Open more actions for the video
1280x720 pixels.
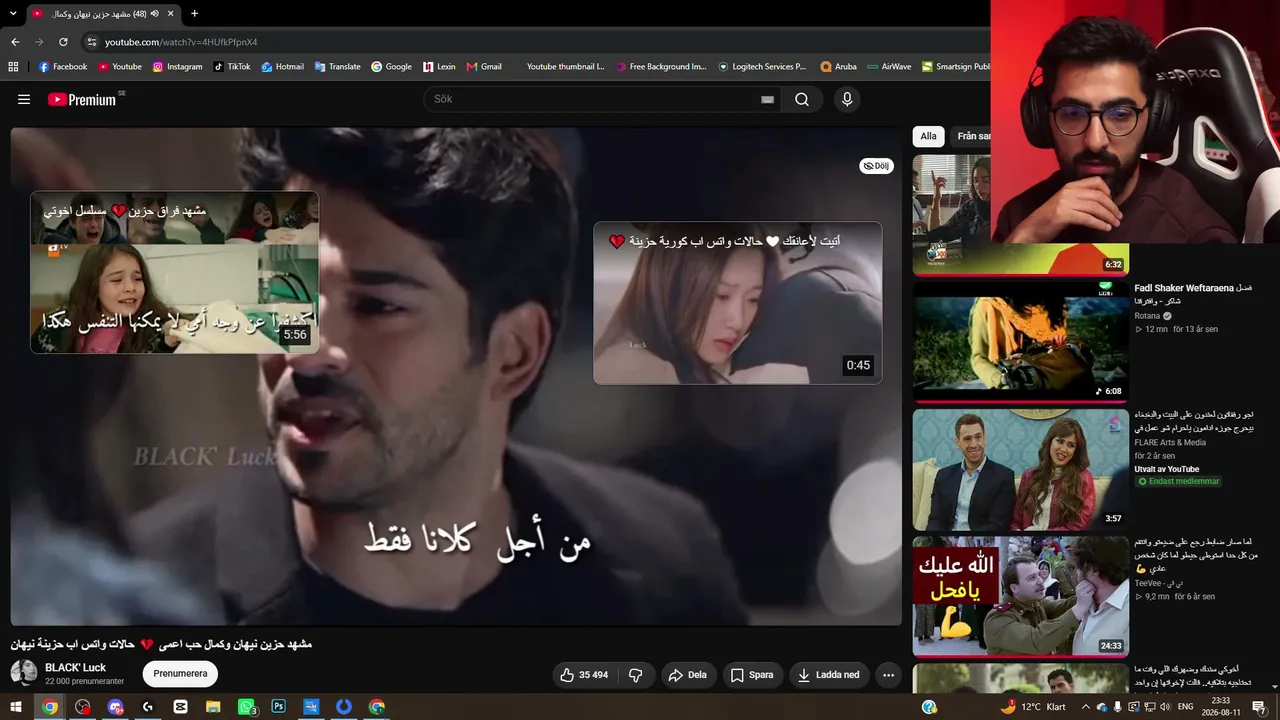tap(888, 675)
